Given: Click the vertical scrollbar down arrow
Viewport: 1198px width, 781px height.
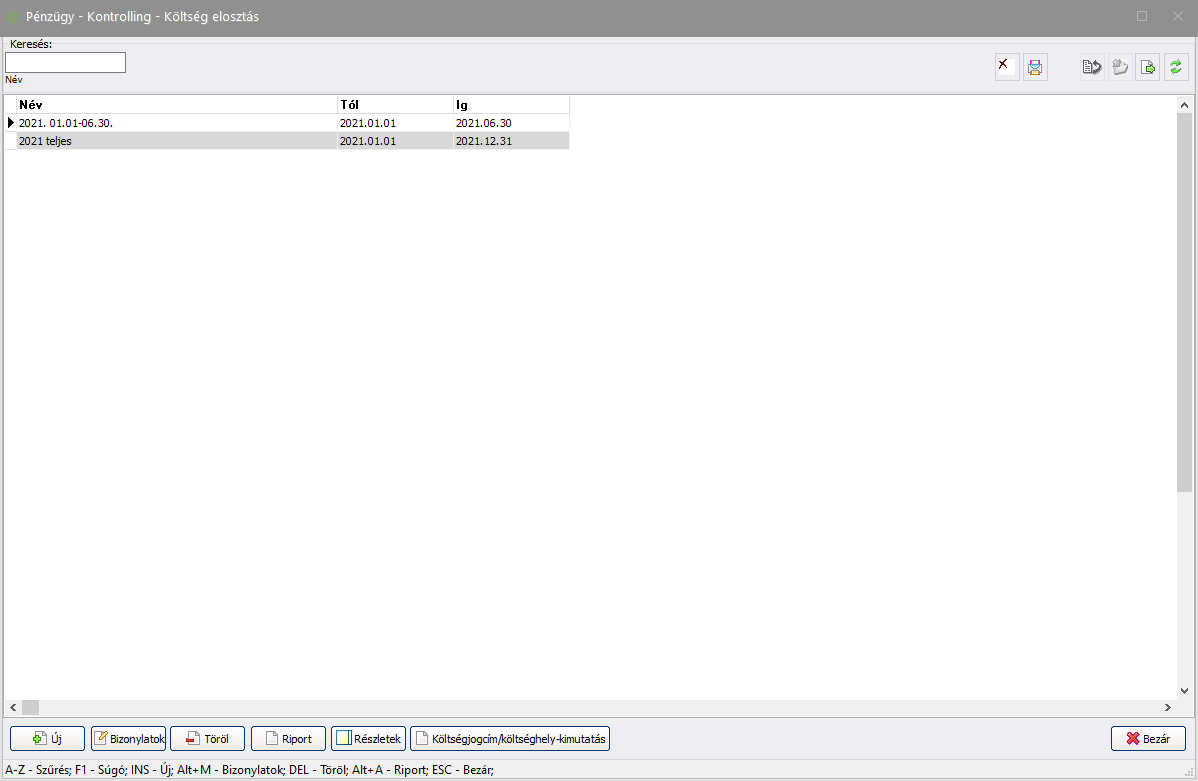Looking at the screenshot, I should (x=1184, y=691).
